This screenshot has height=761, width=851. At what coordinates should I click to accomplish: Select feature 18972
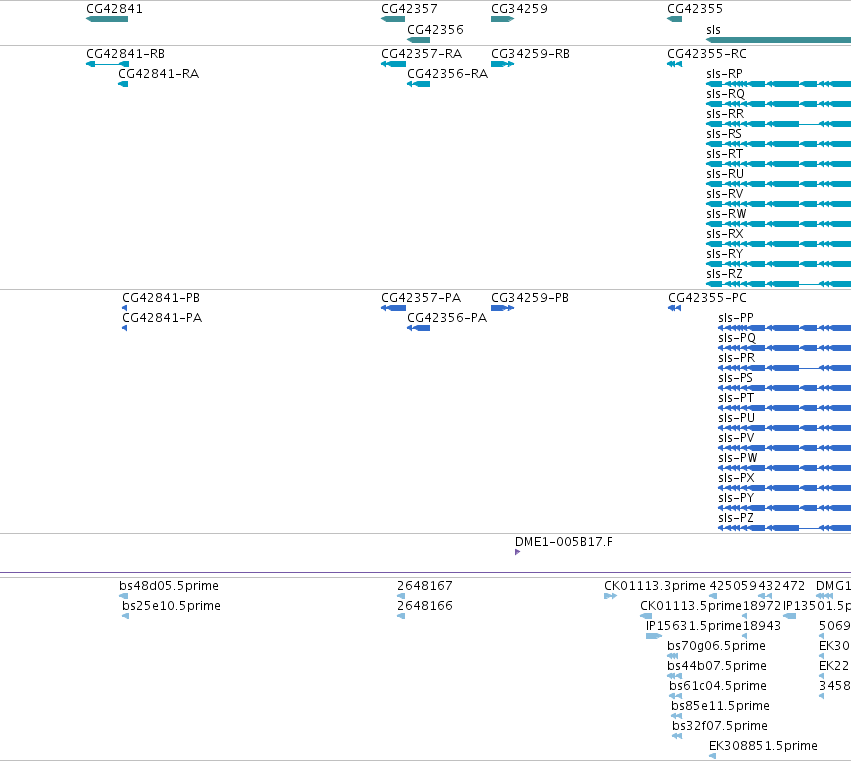[x=745, y=616]
